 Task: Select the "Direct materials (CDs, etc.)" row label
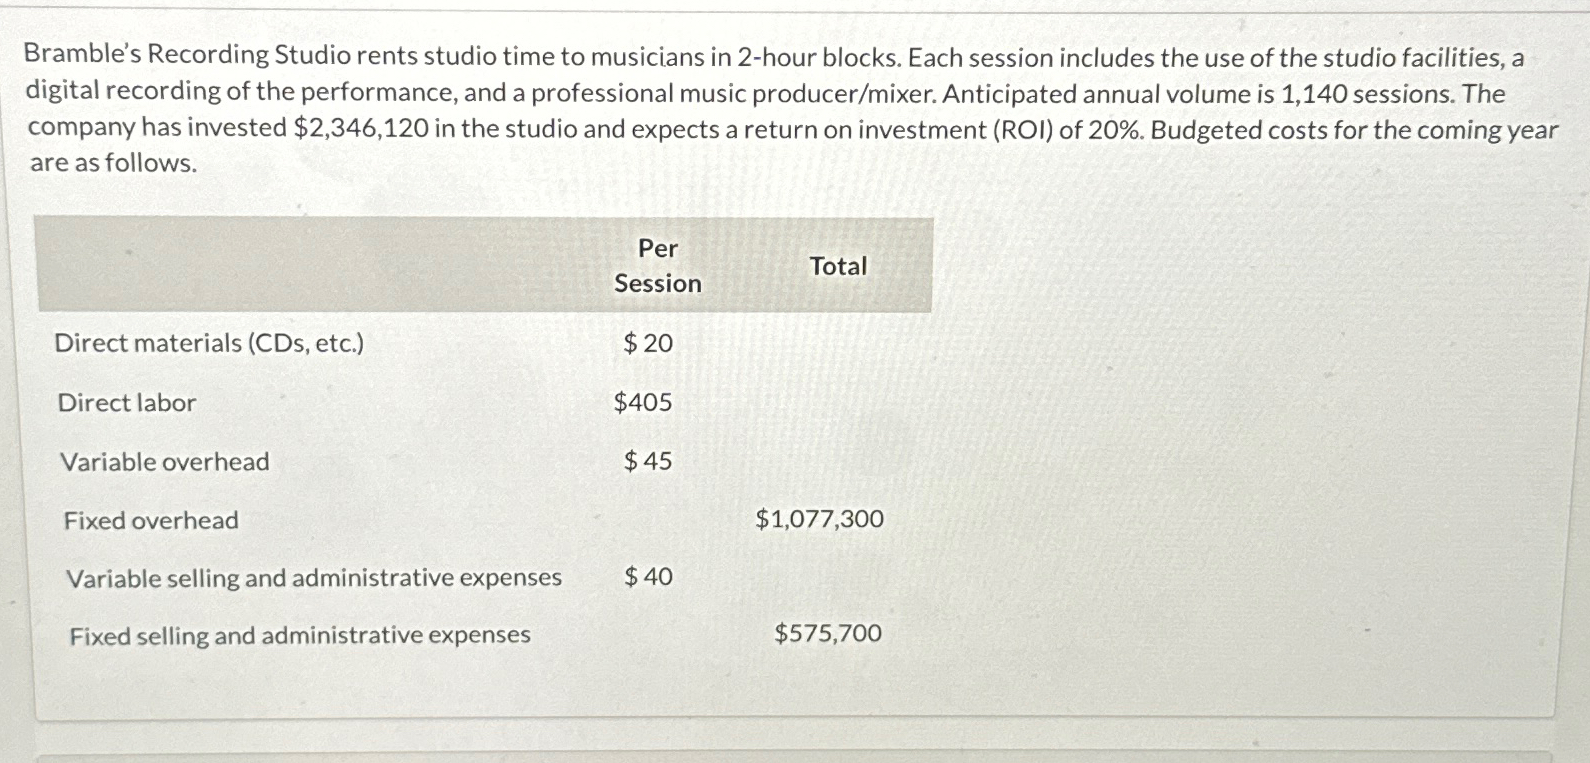click(209, 343)
